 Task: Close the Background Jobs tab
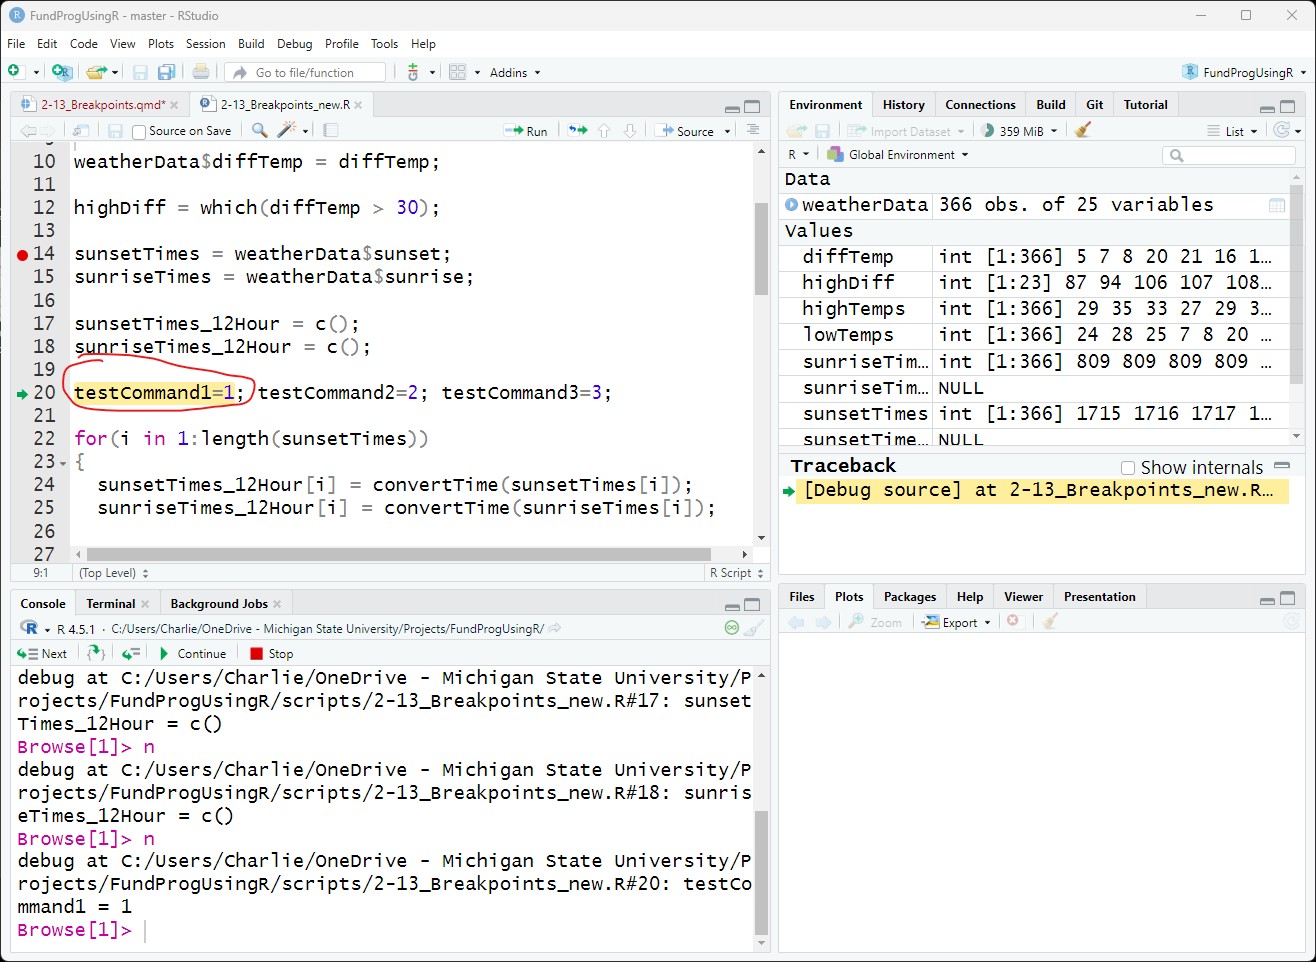277,603
